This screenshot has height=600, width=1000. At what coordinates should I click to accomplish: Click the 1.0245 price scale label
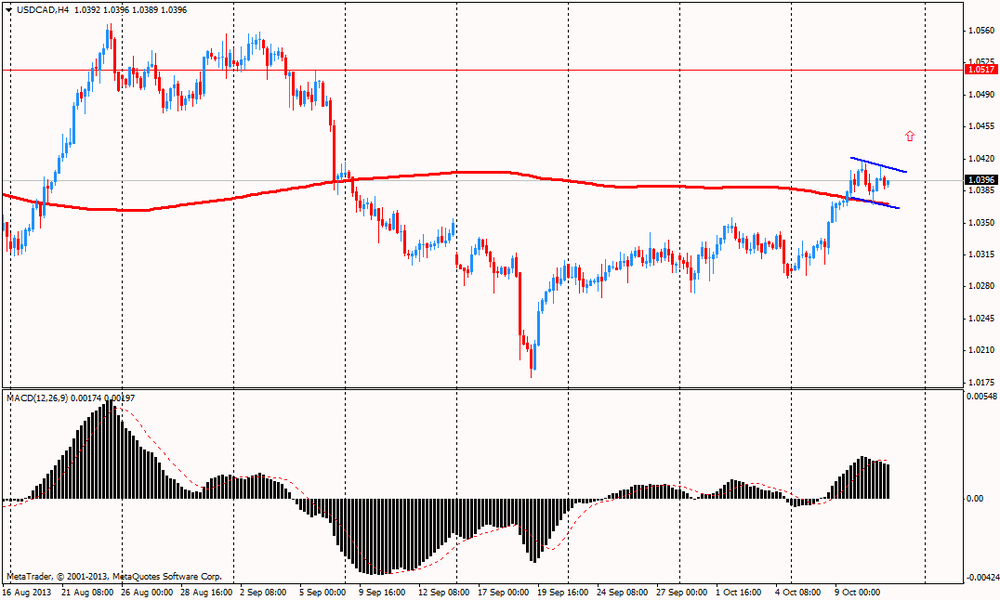[982, 318]
